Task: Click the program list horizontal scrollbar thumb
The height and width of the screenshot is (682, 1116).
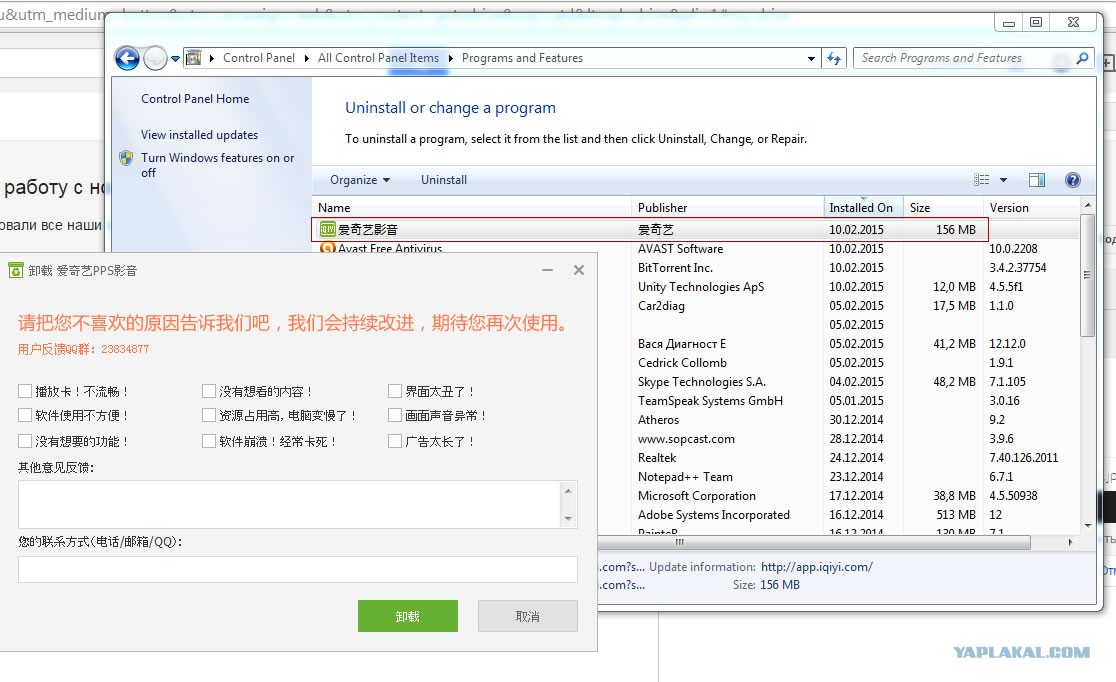Action: pos(814,542)
